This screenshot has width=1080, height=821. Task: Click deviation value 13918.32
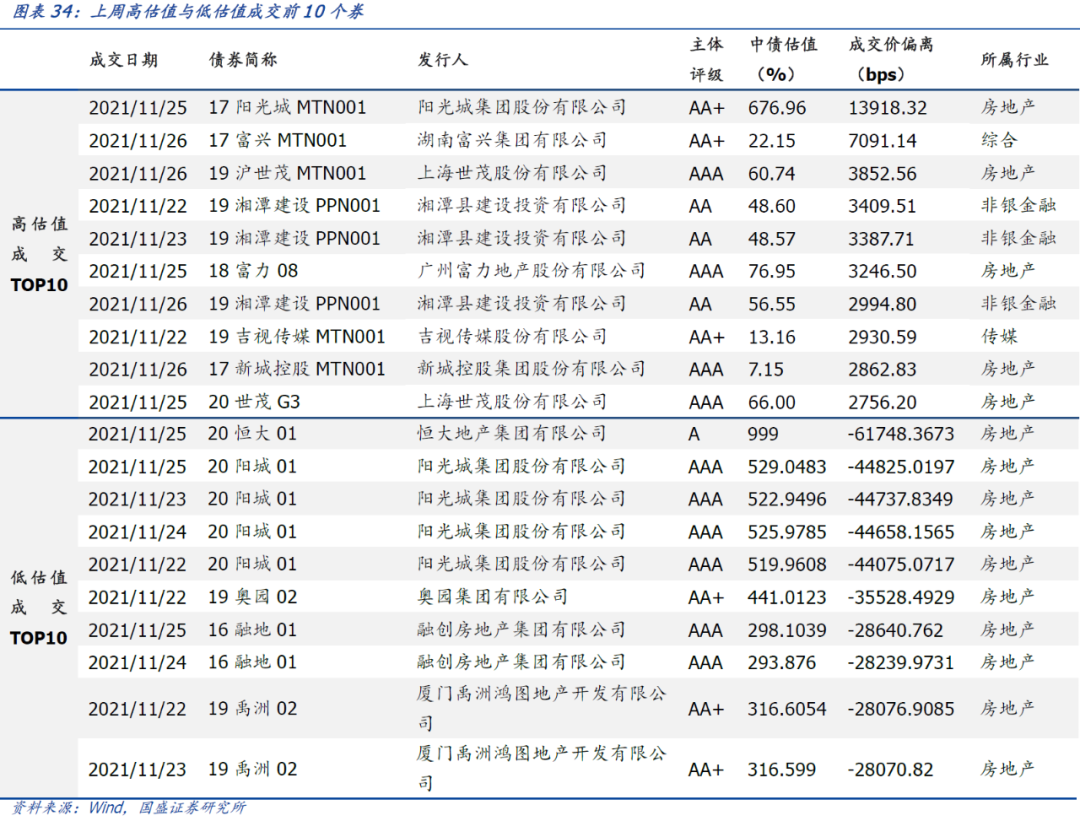click(x=888, y=108)
